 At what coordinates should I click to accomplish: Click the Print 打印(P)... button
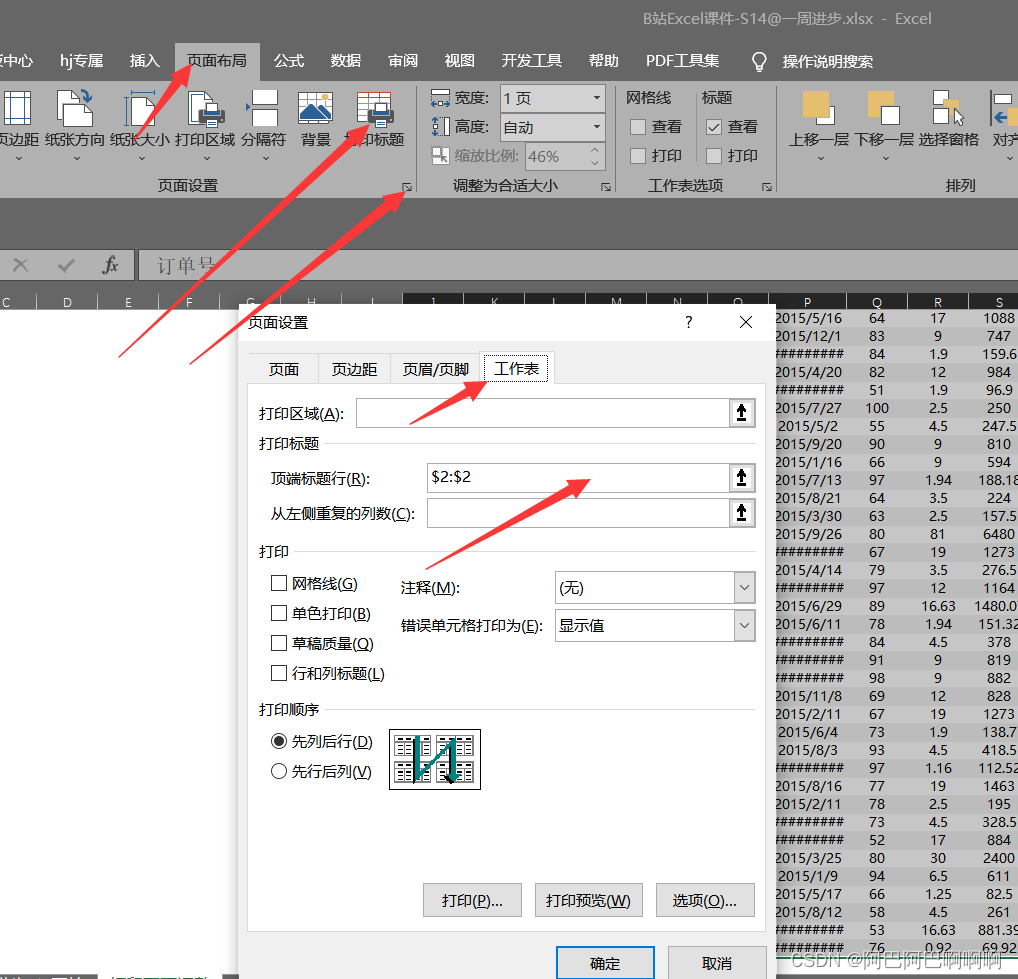[472, 900]
